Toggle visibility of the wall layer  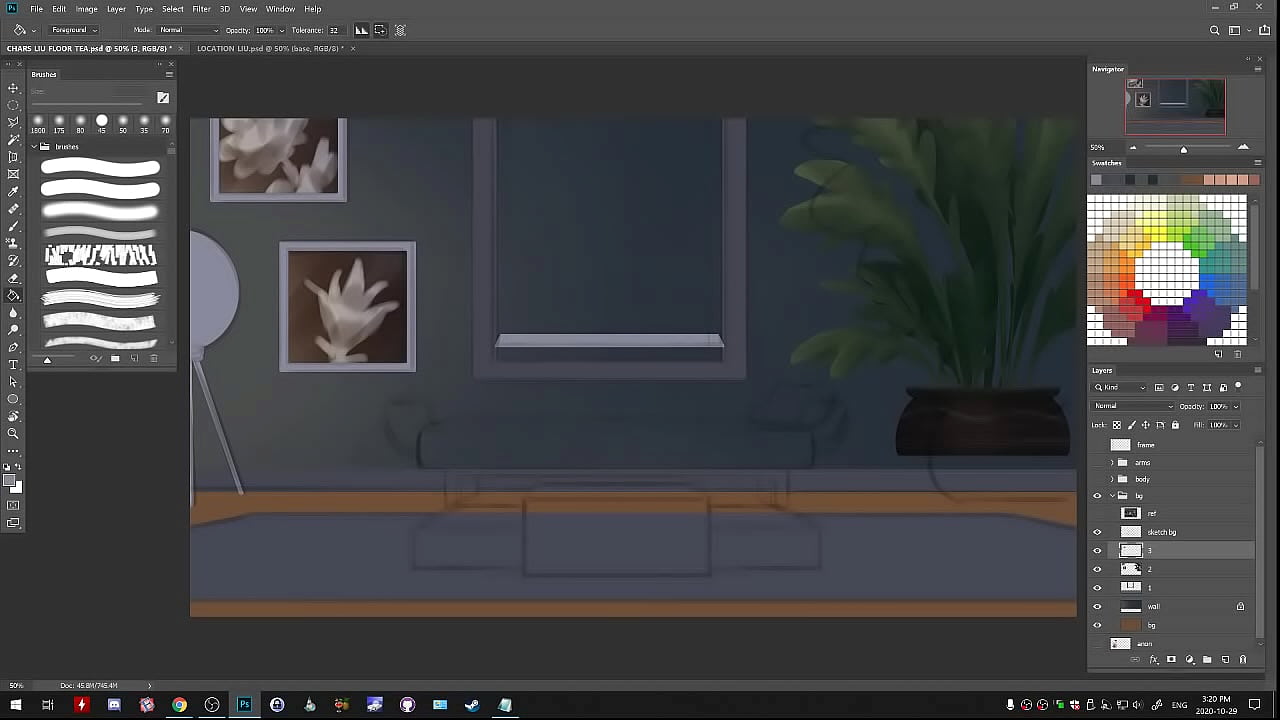[1097, 607]
